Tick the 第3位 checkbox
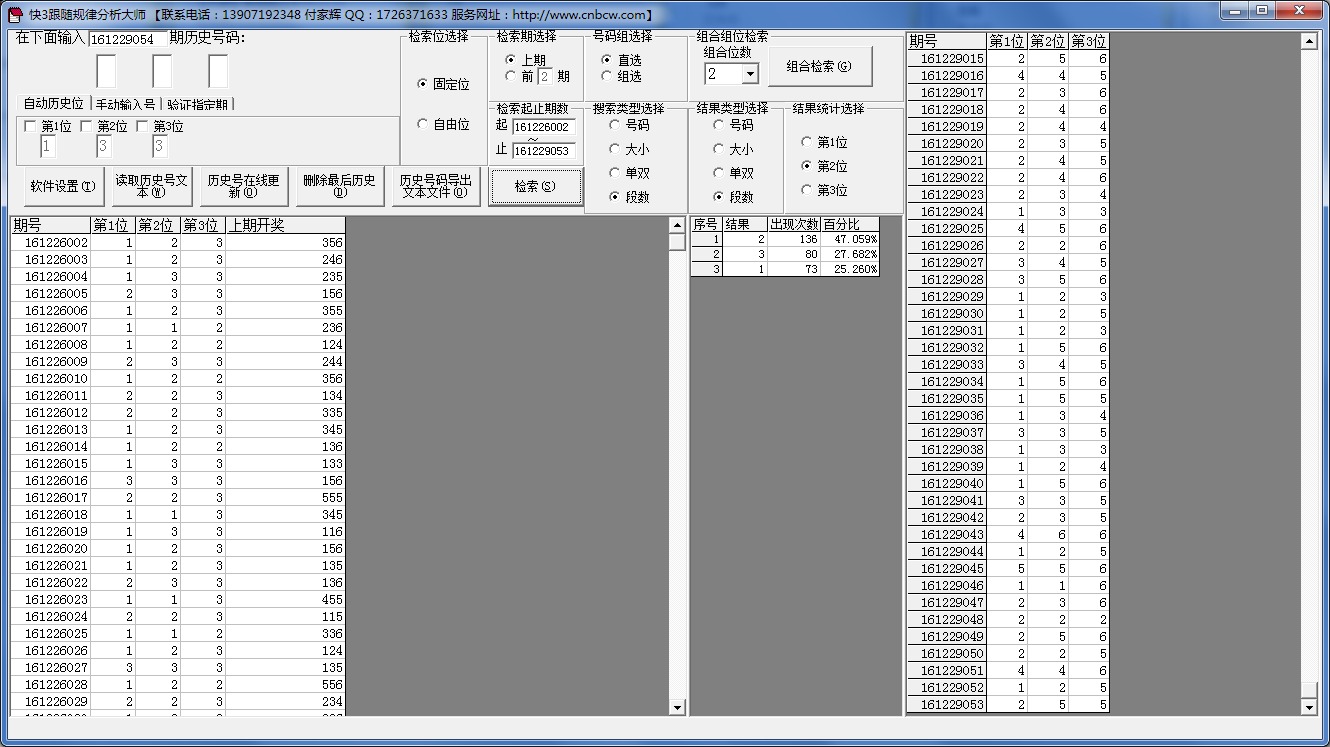1330x747 pixels. [142, 127]
